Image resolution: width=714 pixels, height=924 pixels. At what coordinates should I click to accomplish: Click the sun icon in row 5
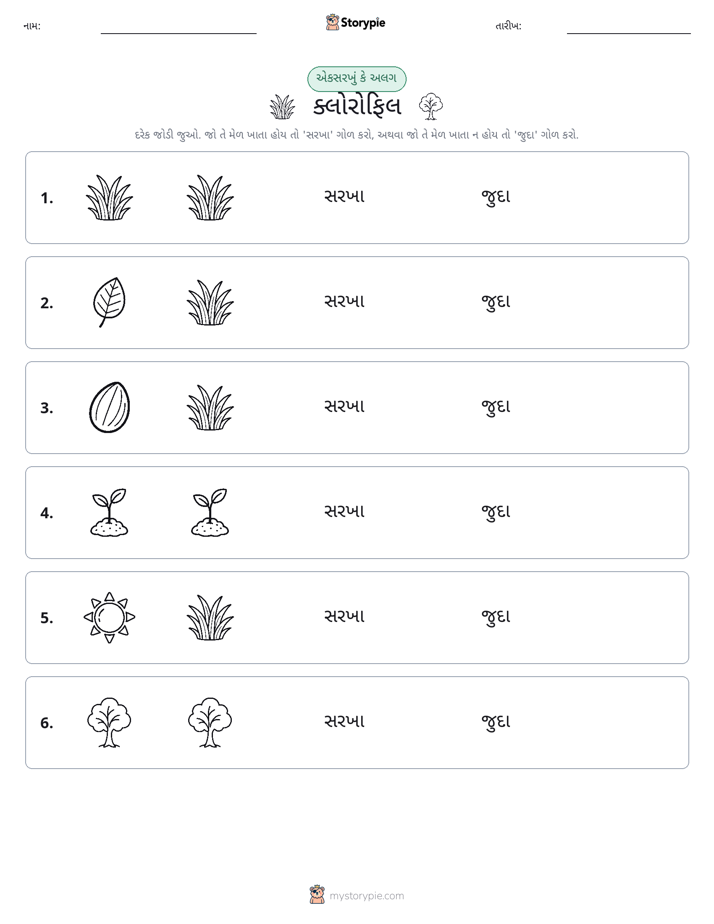110,617
